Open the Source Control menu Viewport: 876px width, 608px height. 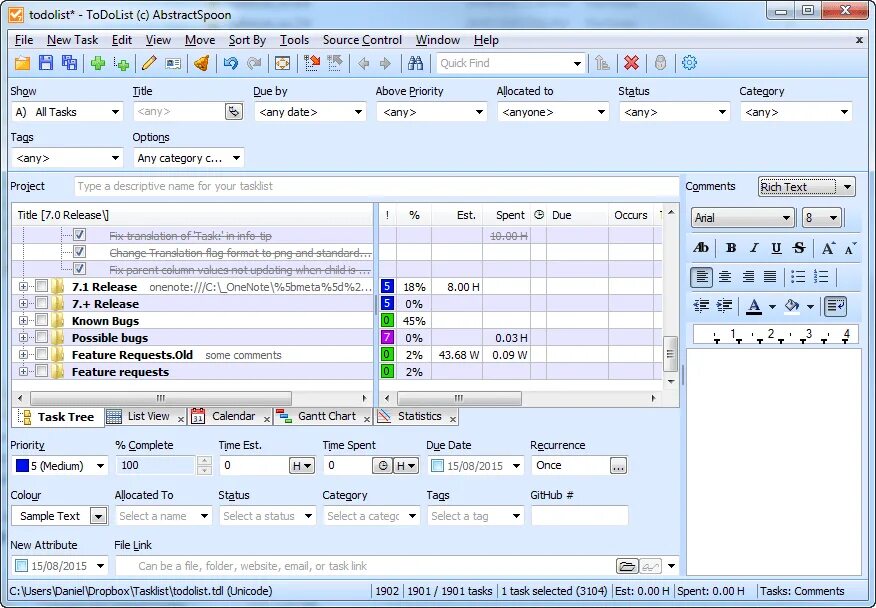click(362, 40)
